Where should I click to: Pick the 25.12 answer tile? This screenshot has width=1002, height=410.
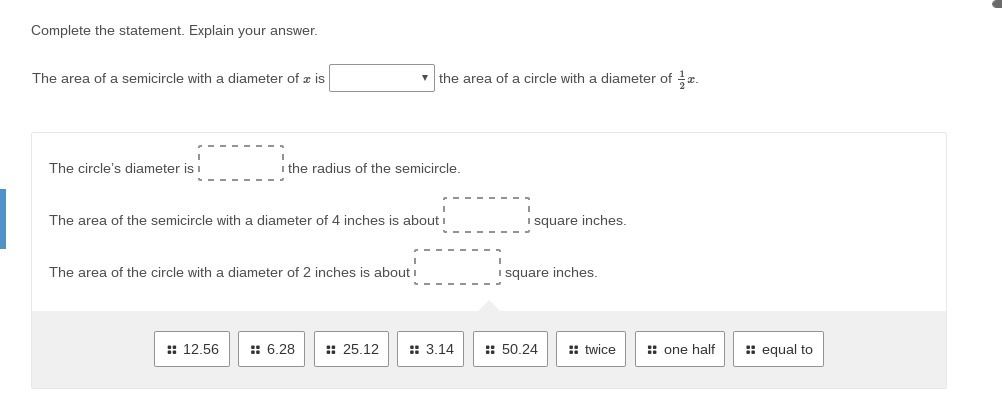point(352,349)
